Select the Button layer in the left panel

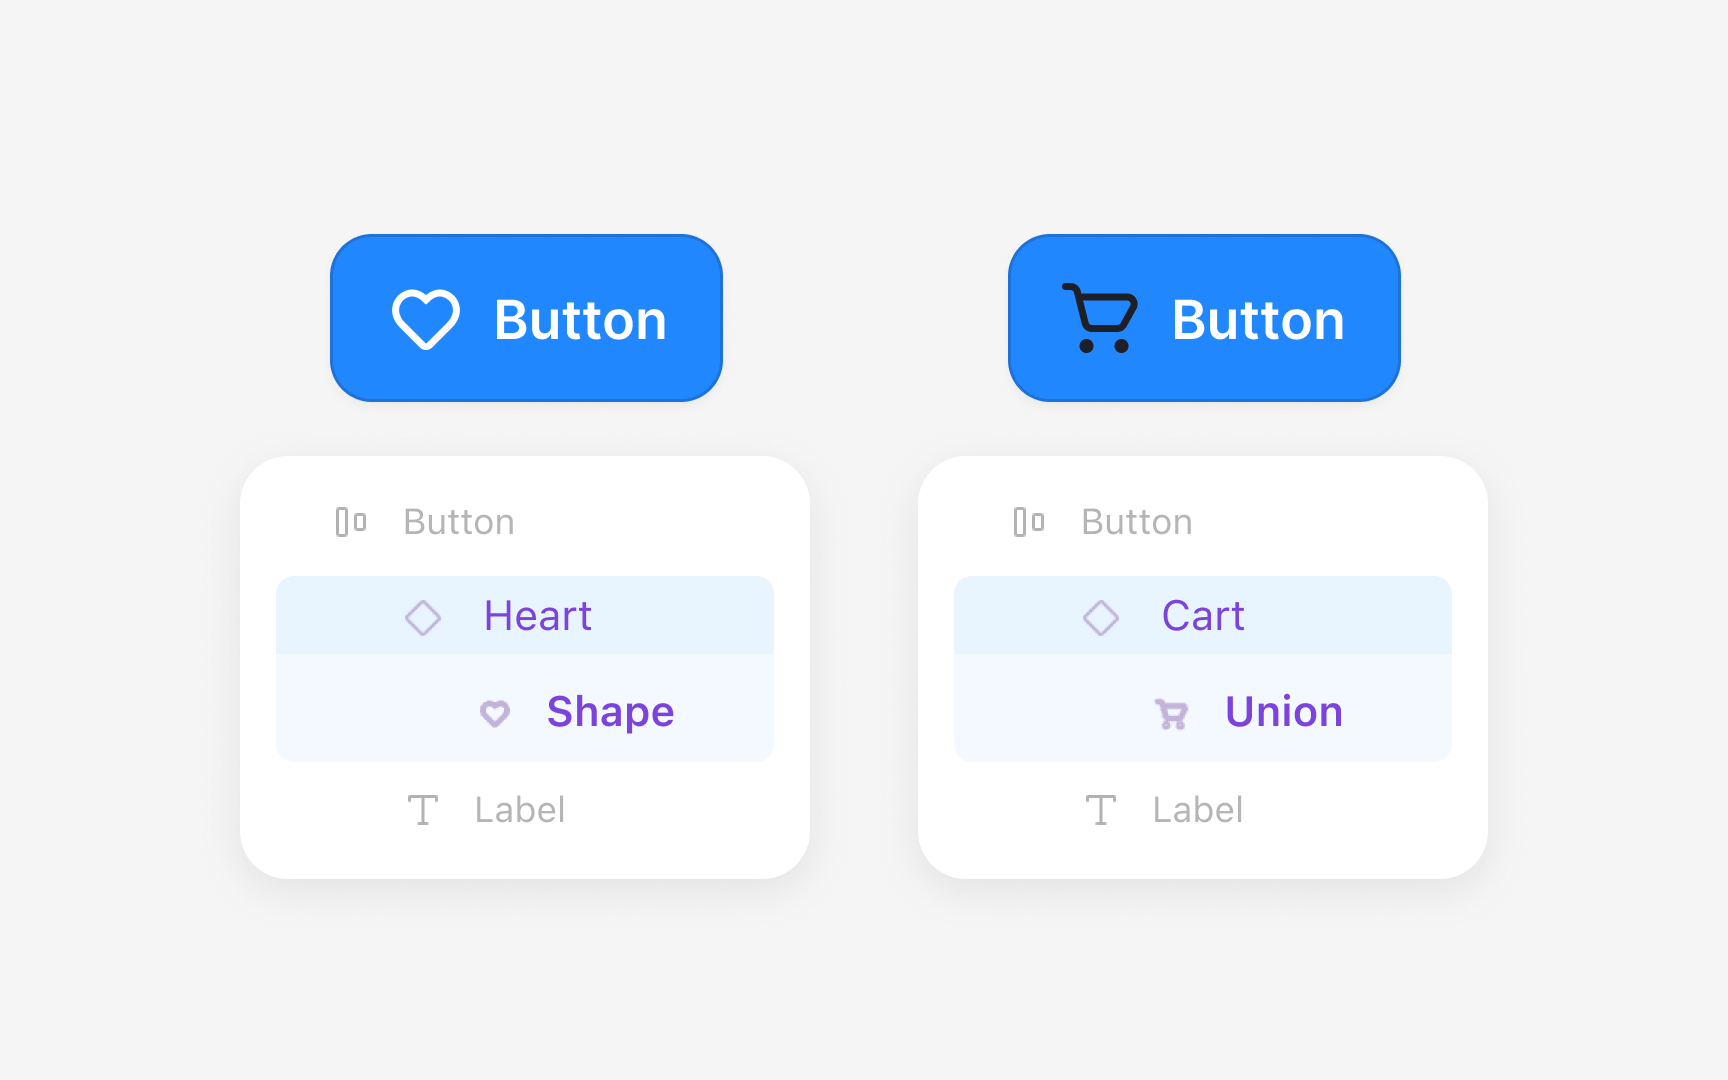pyautogui.click(x=458, y=521)
